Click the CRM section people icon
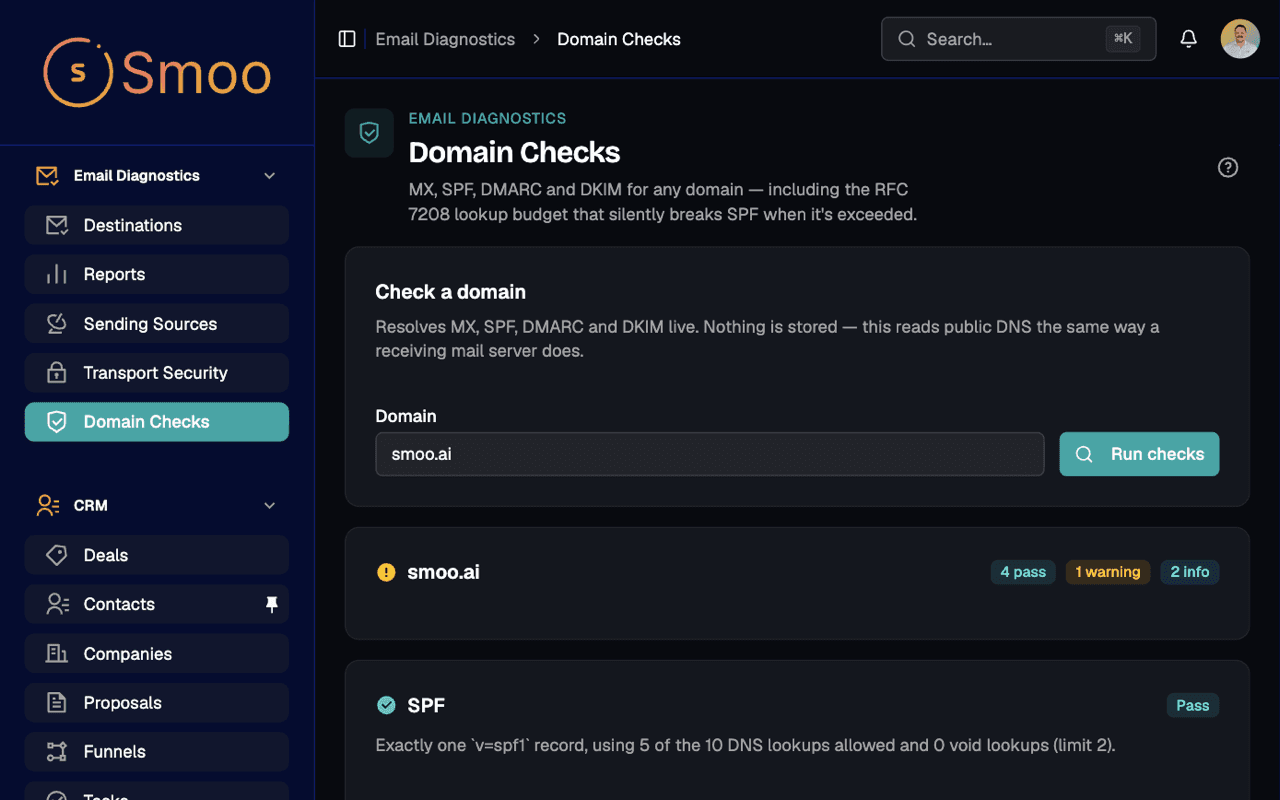The image size is (1280, 800). coord(47,505)
